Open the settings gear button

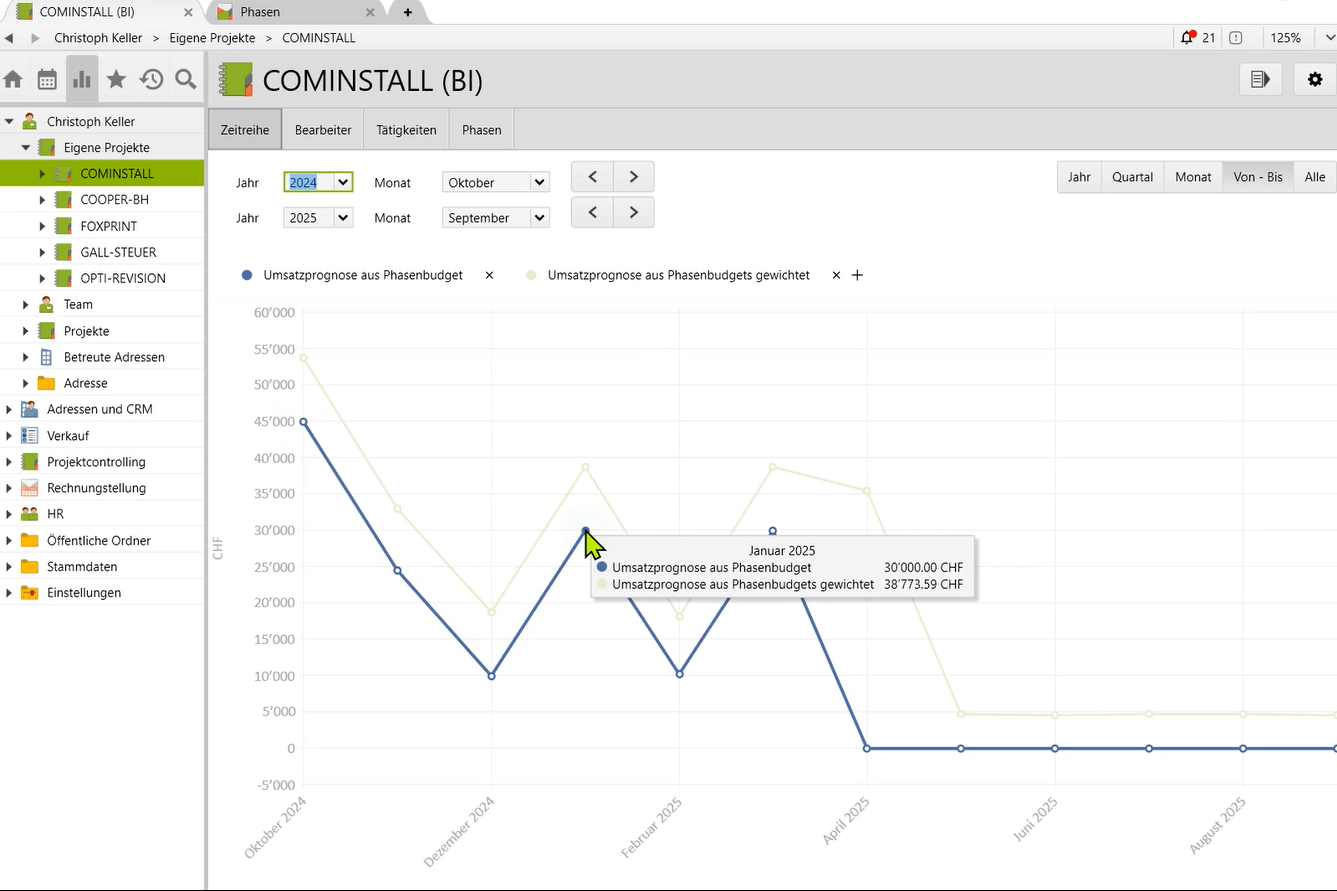(1315, 79)
